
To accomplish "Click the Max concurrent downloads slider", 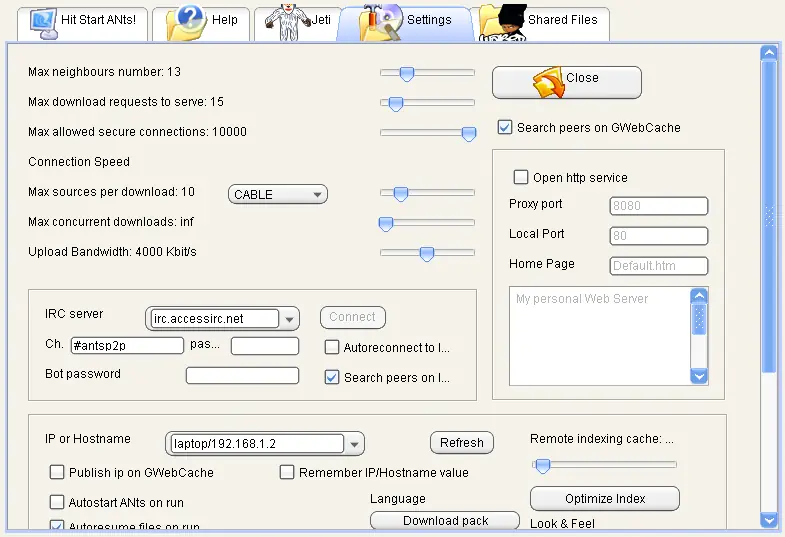I will 385,224.
